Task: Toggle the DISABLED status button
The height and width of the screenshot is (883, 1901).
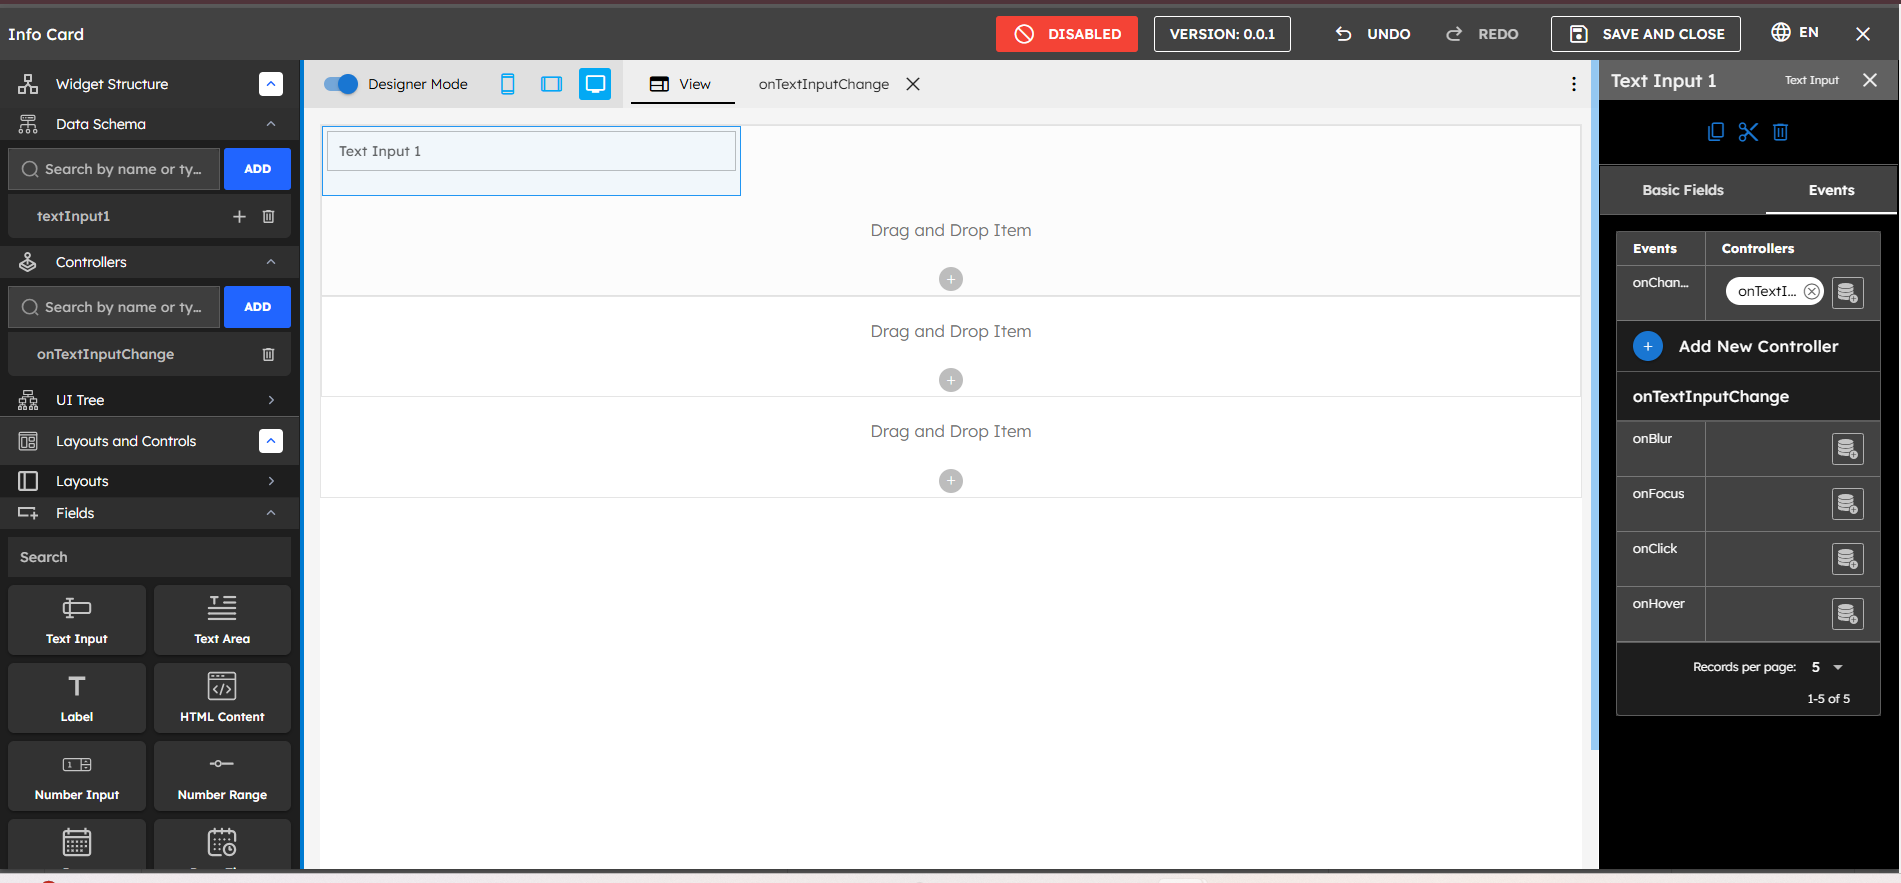Action: (1066, 34)
